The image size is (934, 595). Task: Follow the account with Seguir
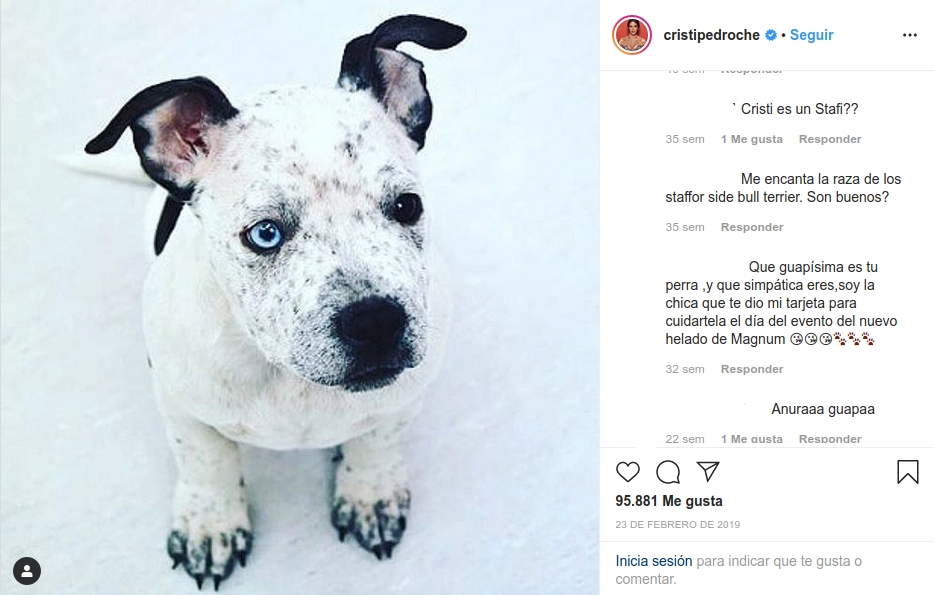tap(811, 35)
